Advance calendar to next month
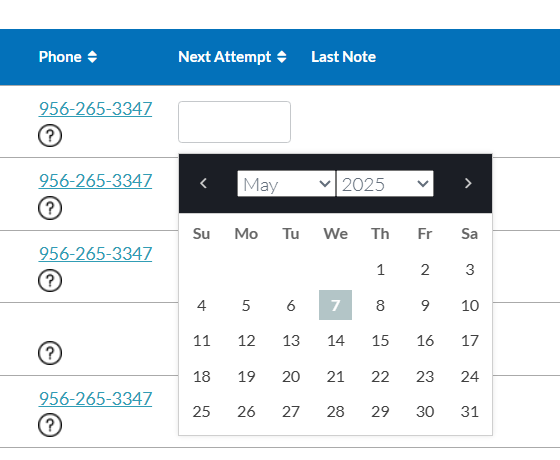 point(468,184)
